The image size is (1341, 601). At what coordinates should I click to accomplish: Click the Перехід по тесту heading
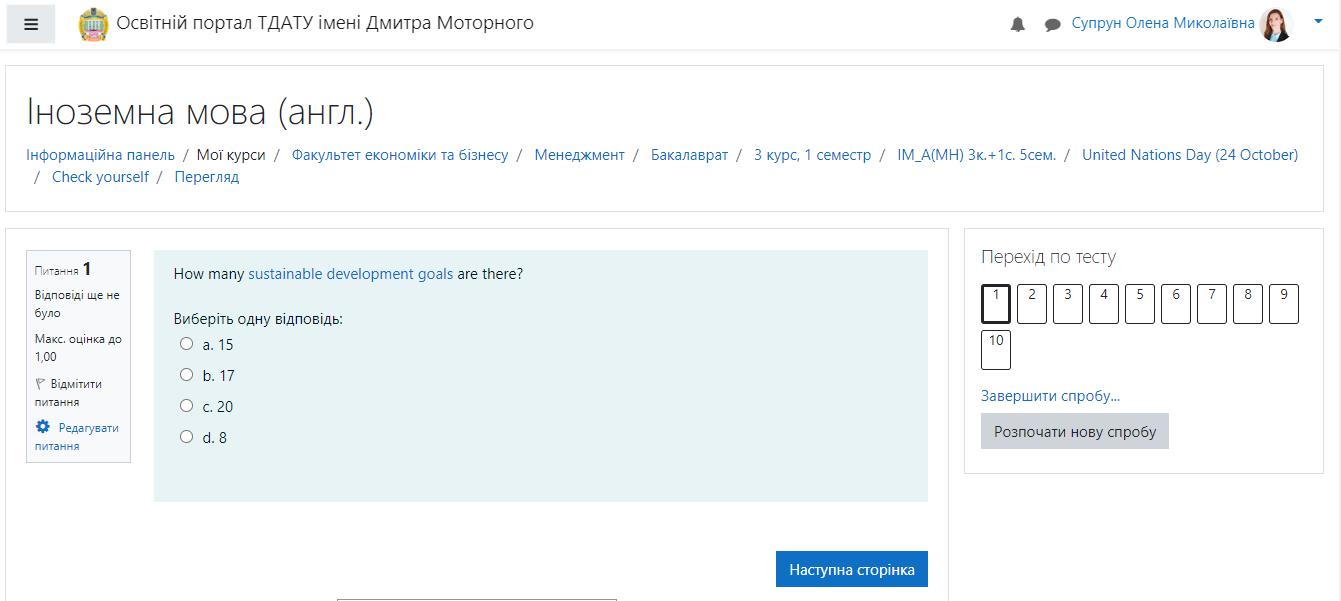point(1048,257)
